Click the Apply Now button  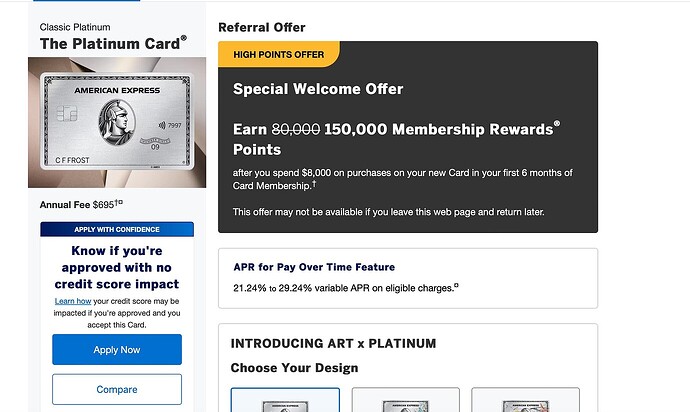117,349
